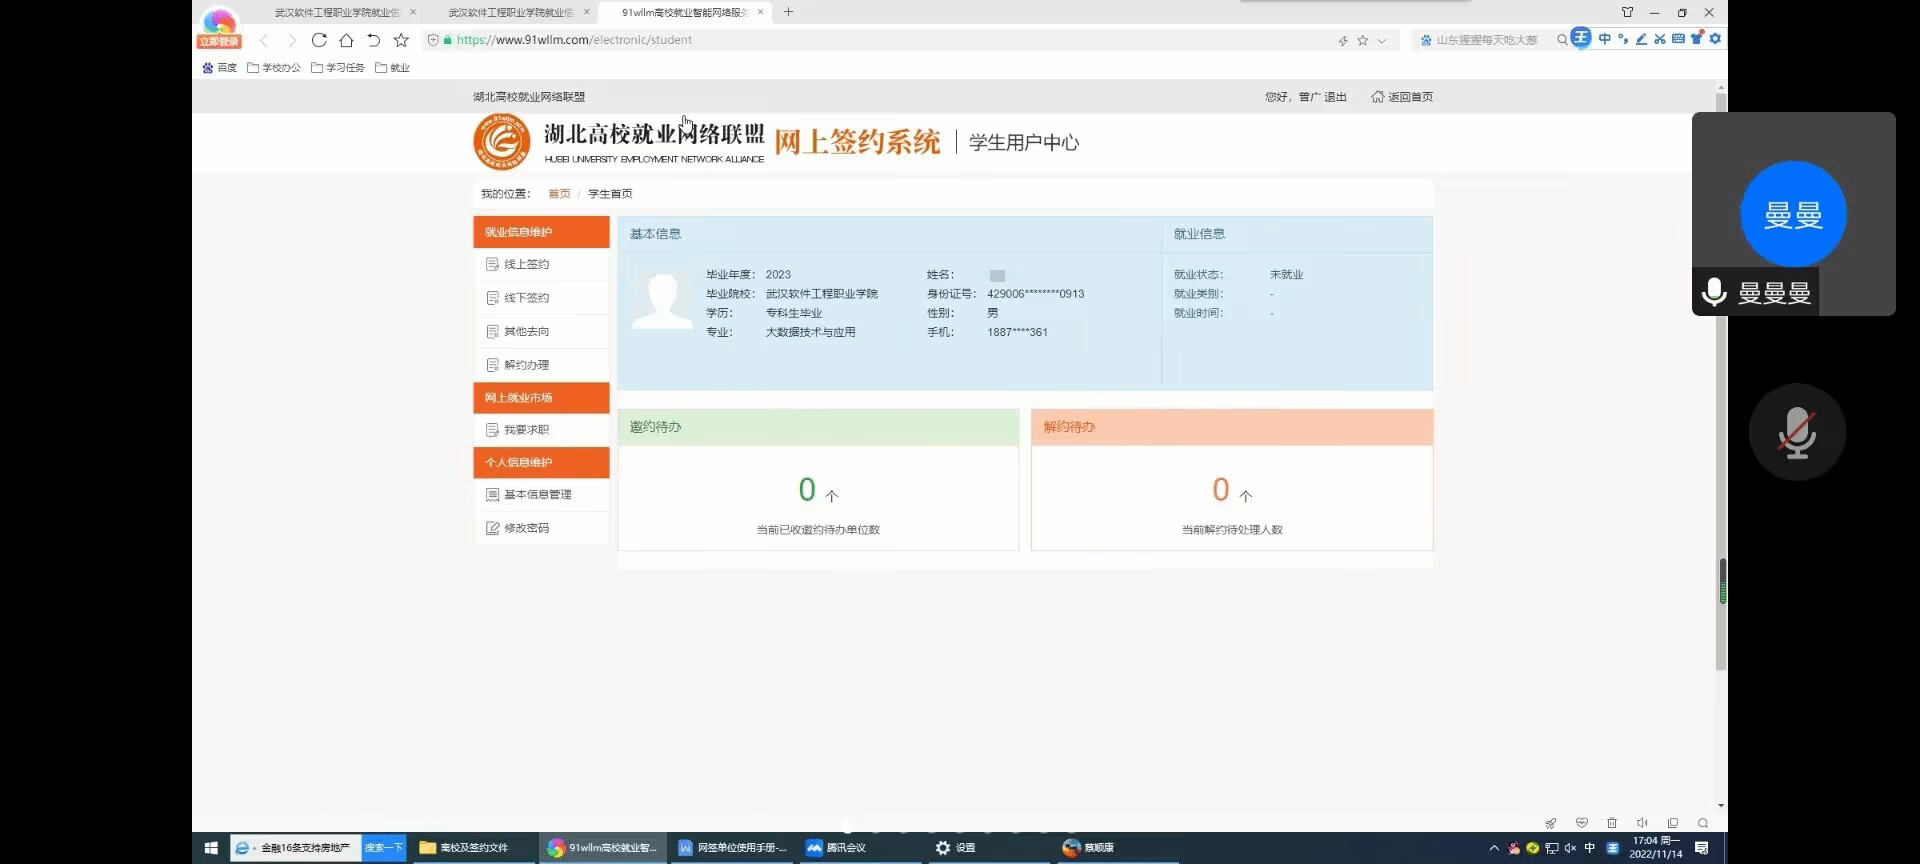Bookmark this page with the star icon
The image size is (1920, 864).
(401, 40)
